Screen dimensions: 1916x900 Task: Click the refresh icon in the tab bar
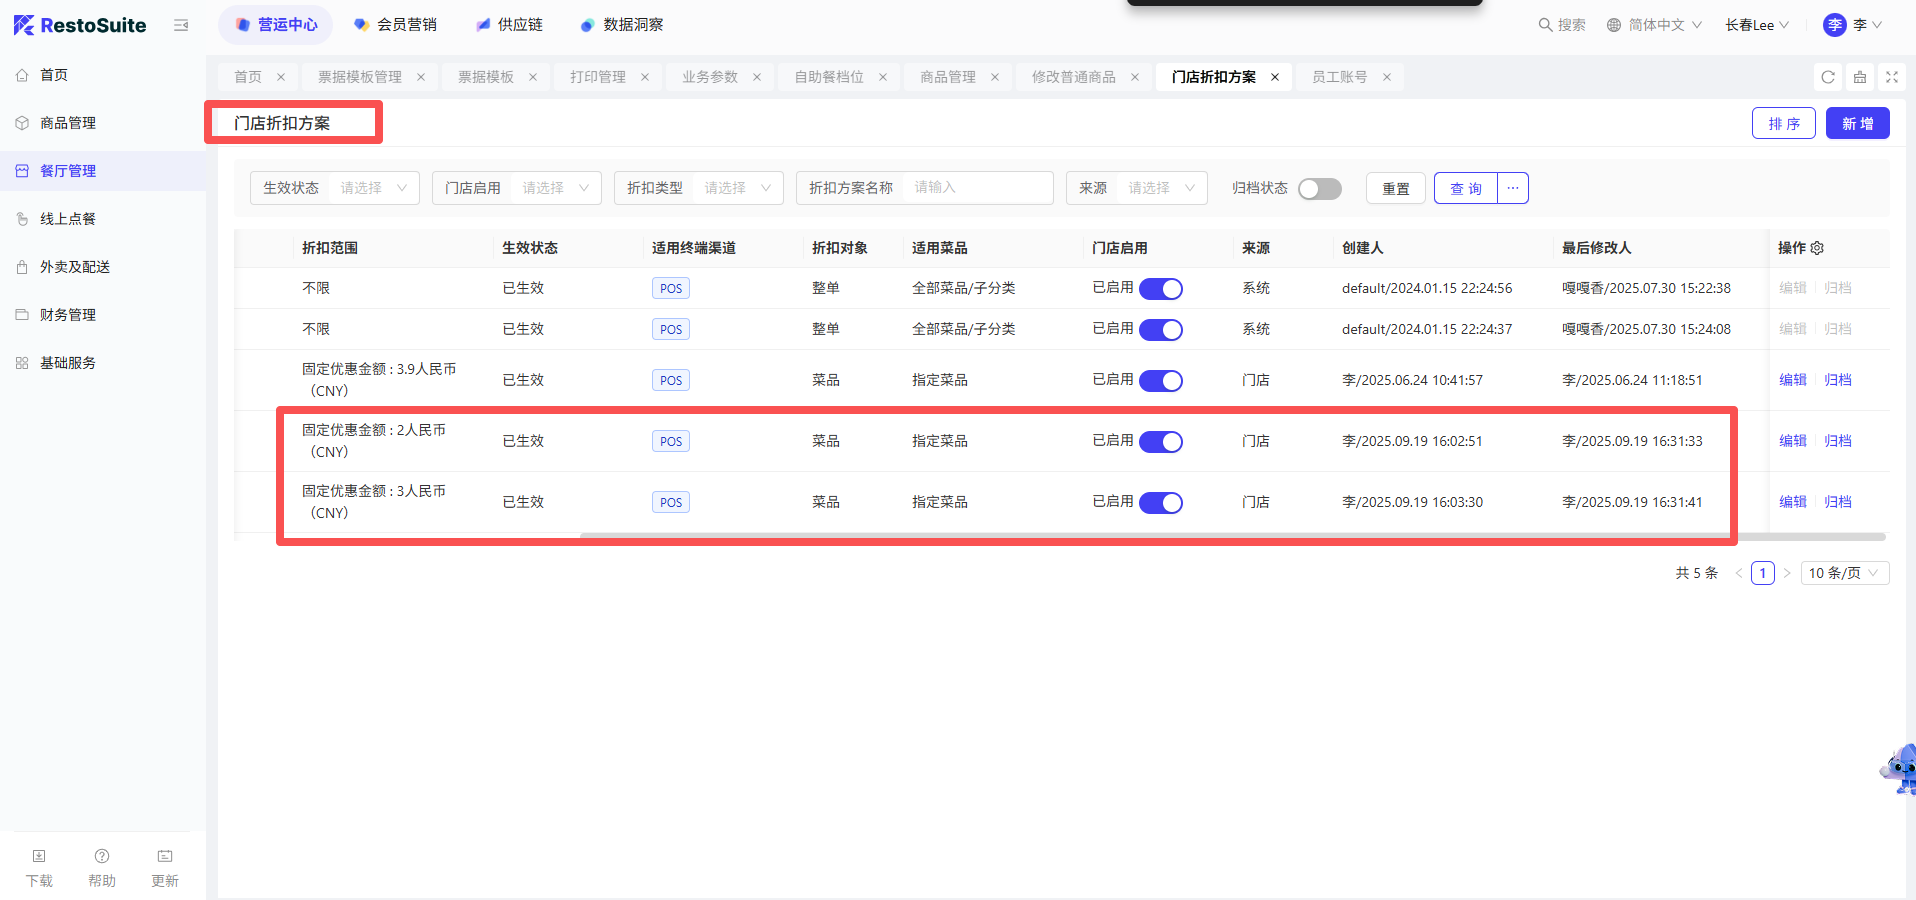click(1828, 77)
